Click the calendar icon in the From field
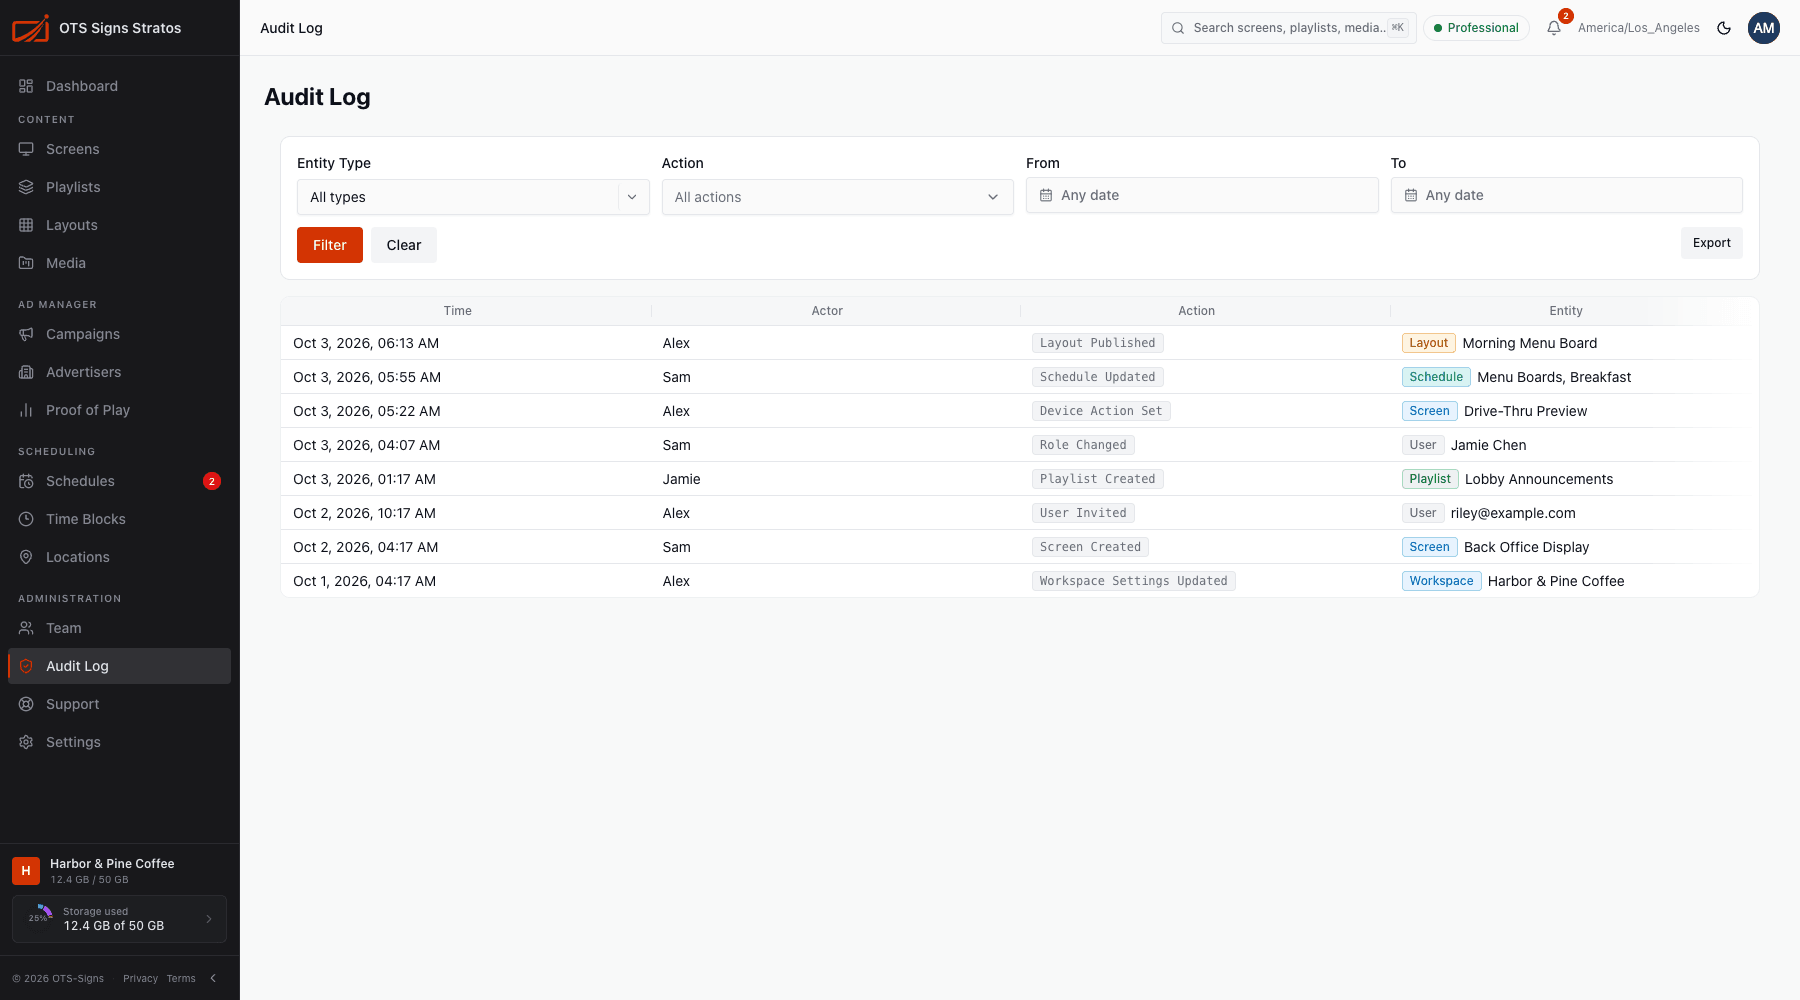This screenshot has width=1800, height=1000. tap(1046, 195)
